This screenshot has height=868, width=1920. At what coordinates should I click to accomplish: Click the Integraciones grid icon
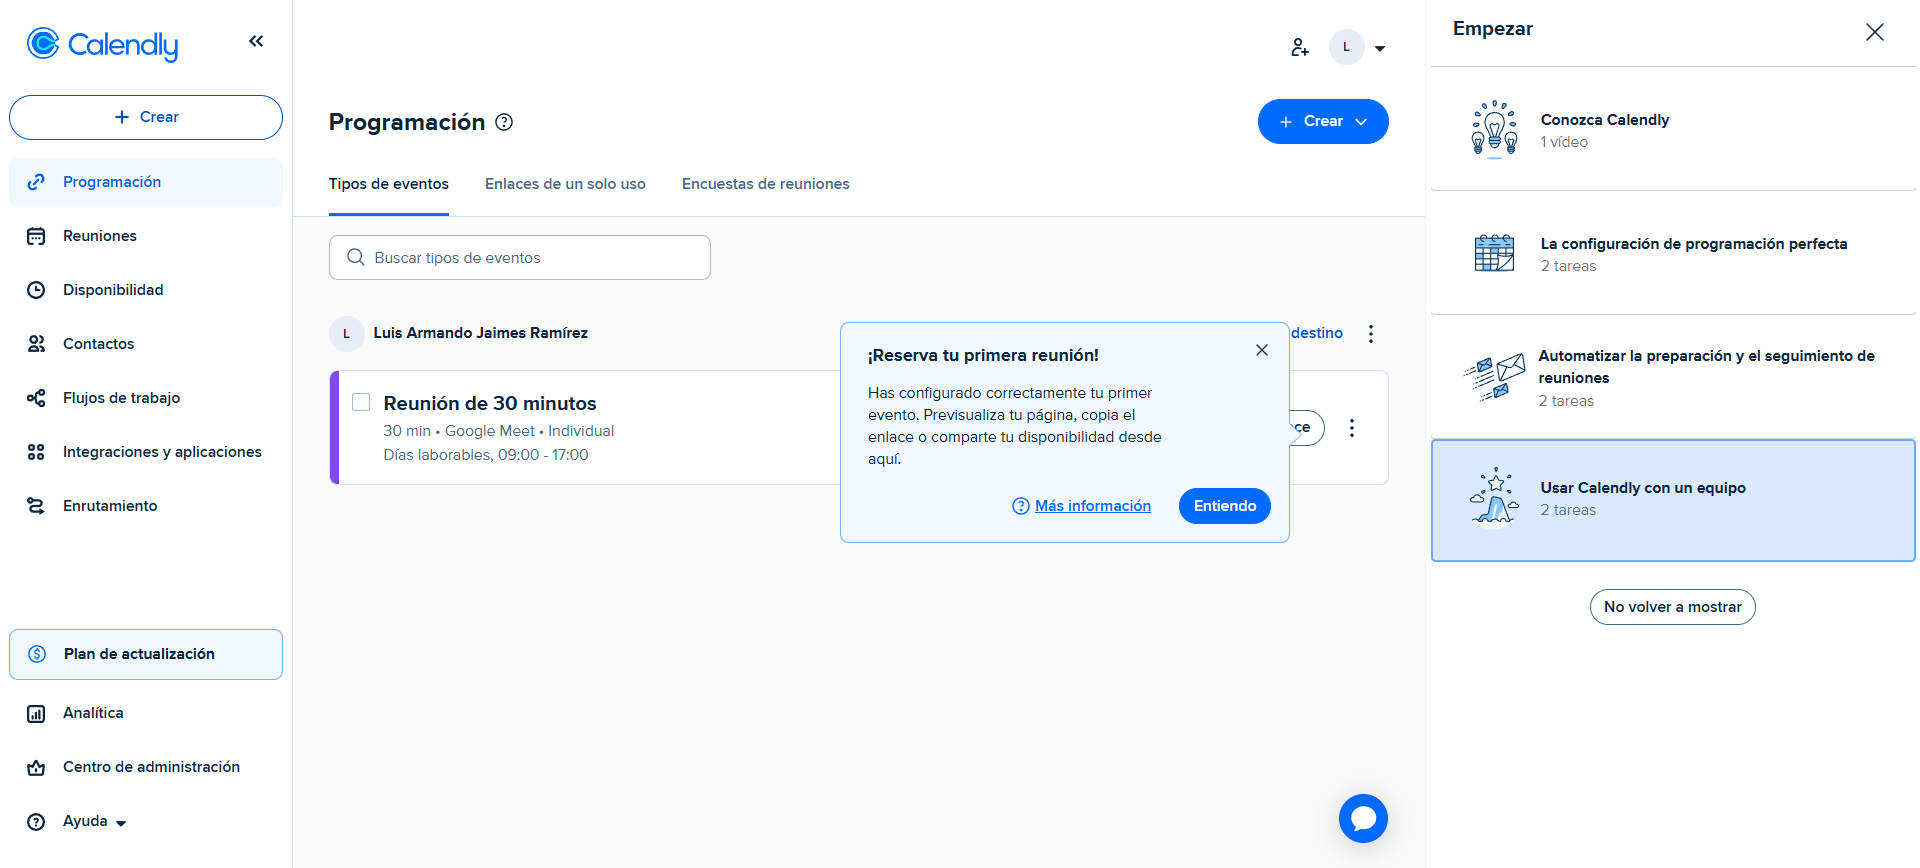(36, 452)
